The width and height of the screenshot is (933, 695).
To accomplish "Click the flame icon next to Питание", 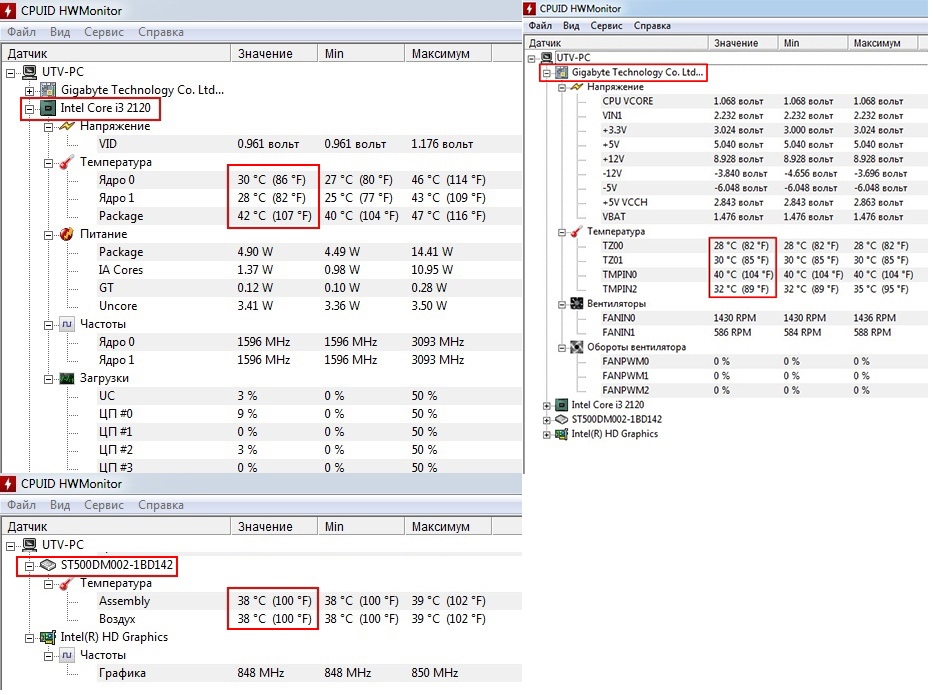I will click(x=67, y=234).
